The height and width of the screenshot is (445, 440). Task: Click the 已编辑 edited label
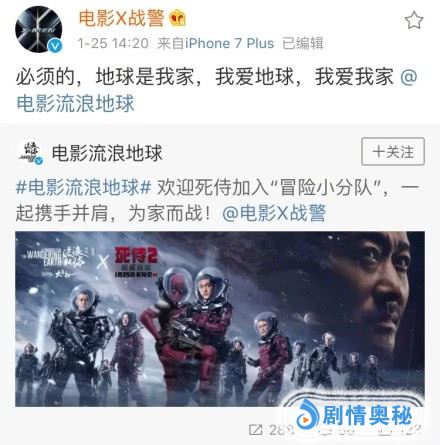[303, 43]
